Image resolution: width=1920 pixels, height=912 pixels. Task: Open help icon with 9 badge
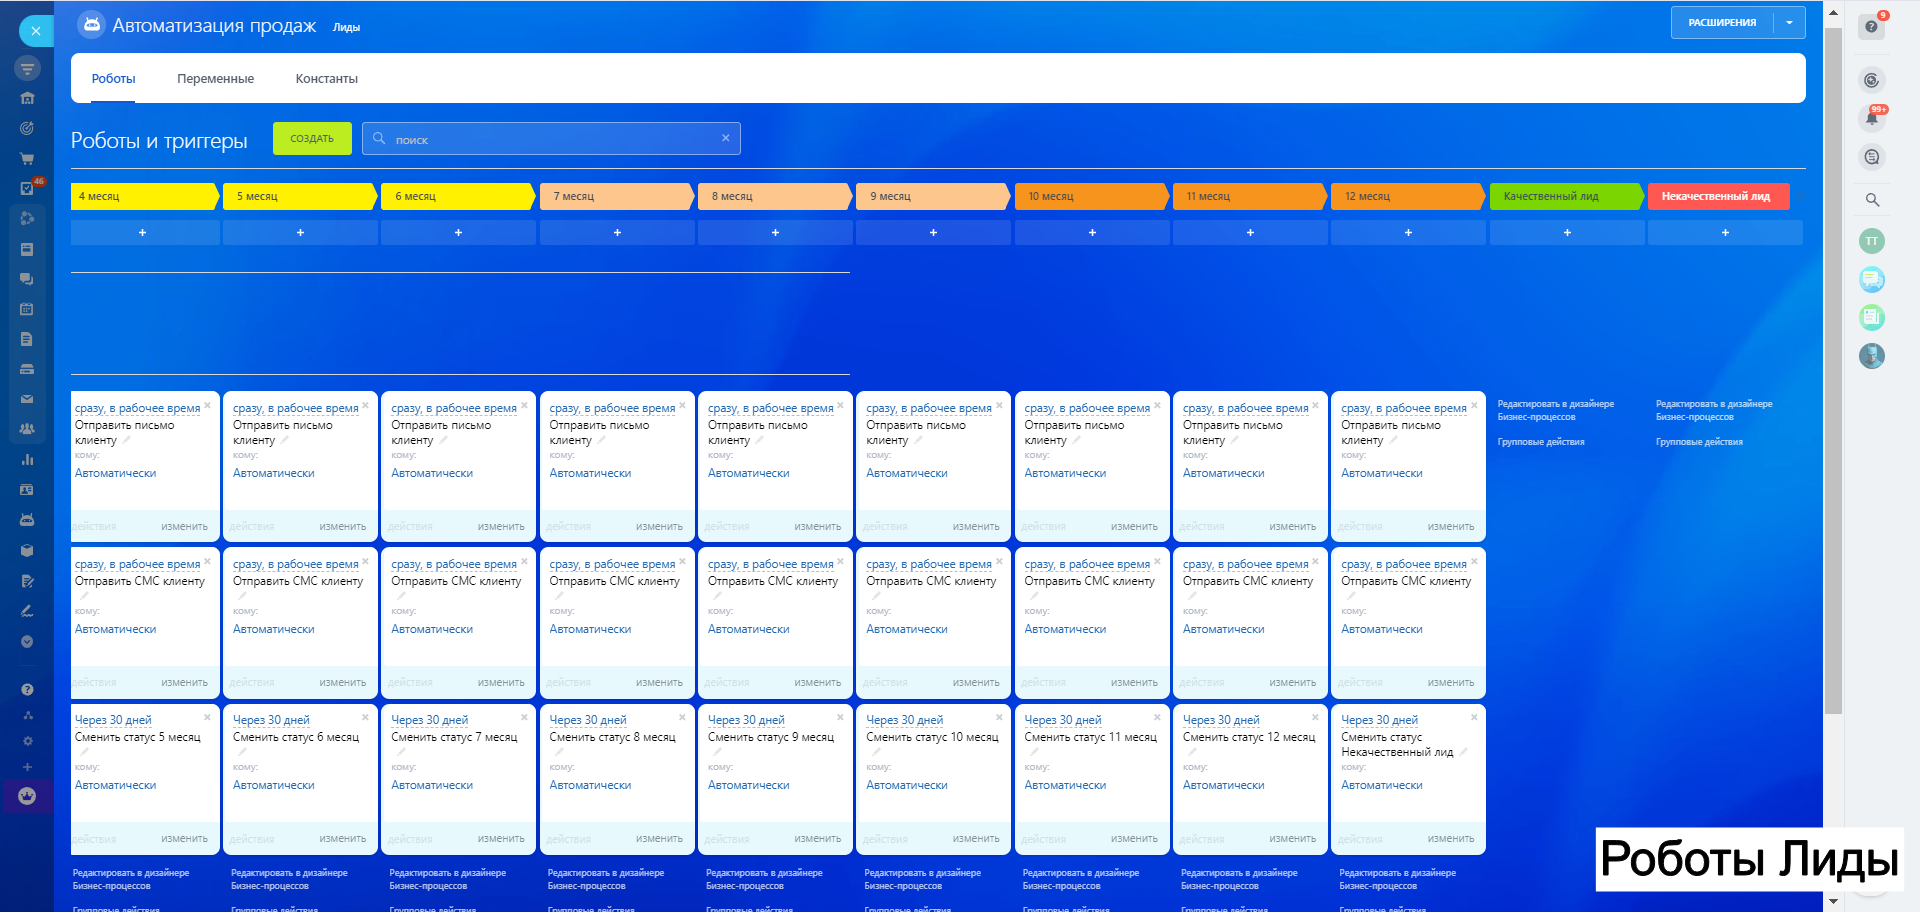(x=1872, y=26)
